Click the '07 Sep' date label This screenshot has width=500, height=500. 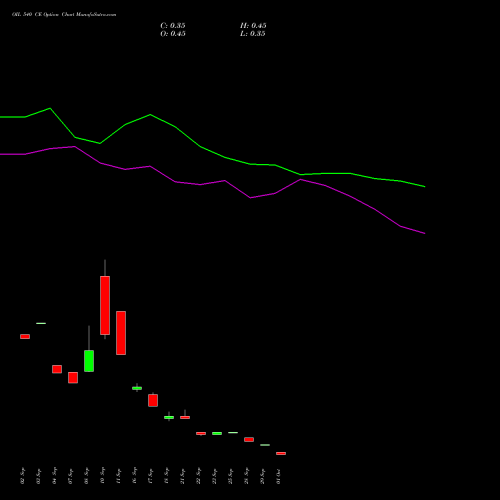[70, 476]
